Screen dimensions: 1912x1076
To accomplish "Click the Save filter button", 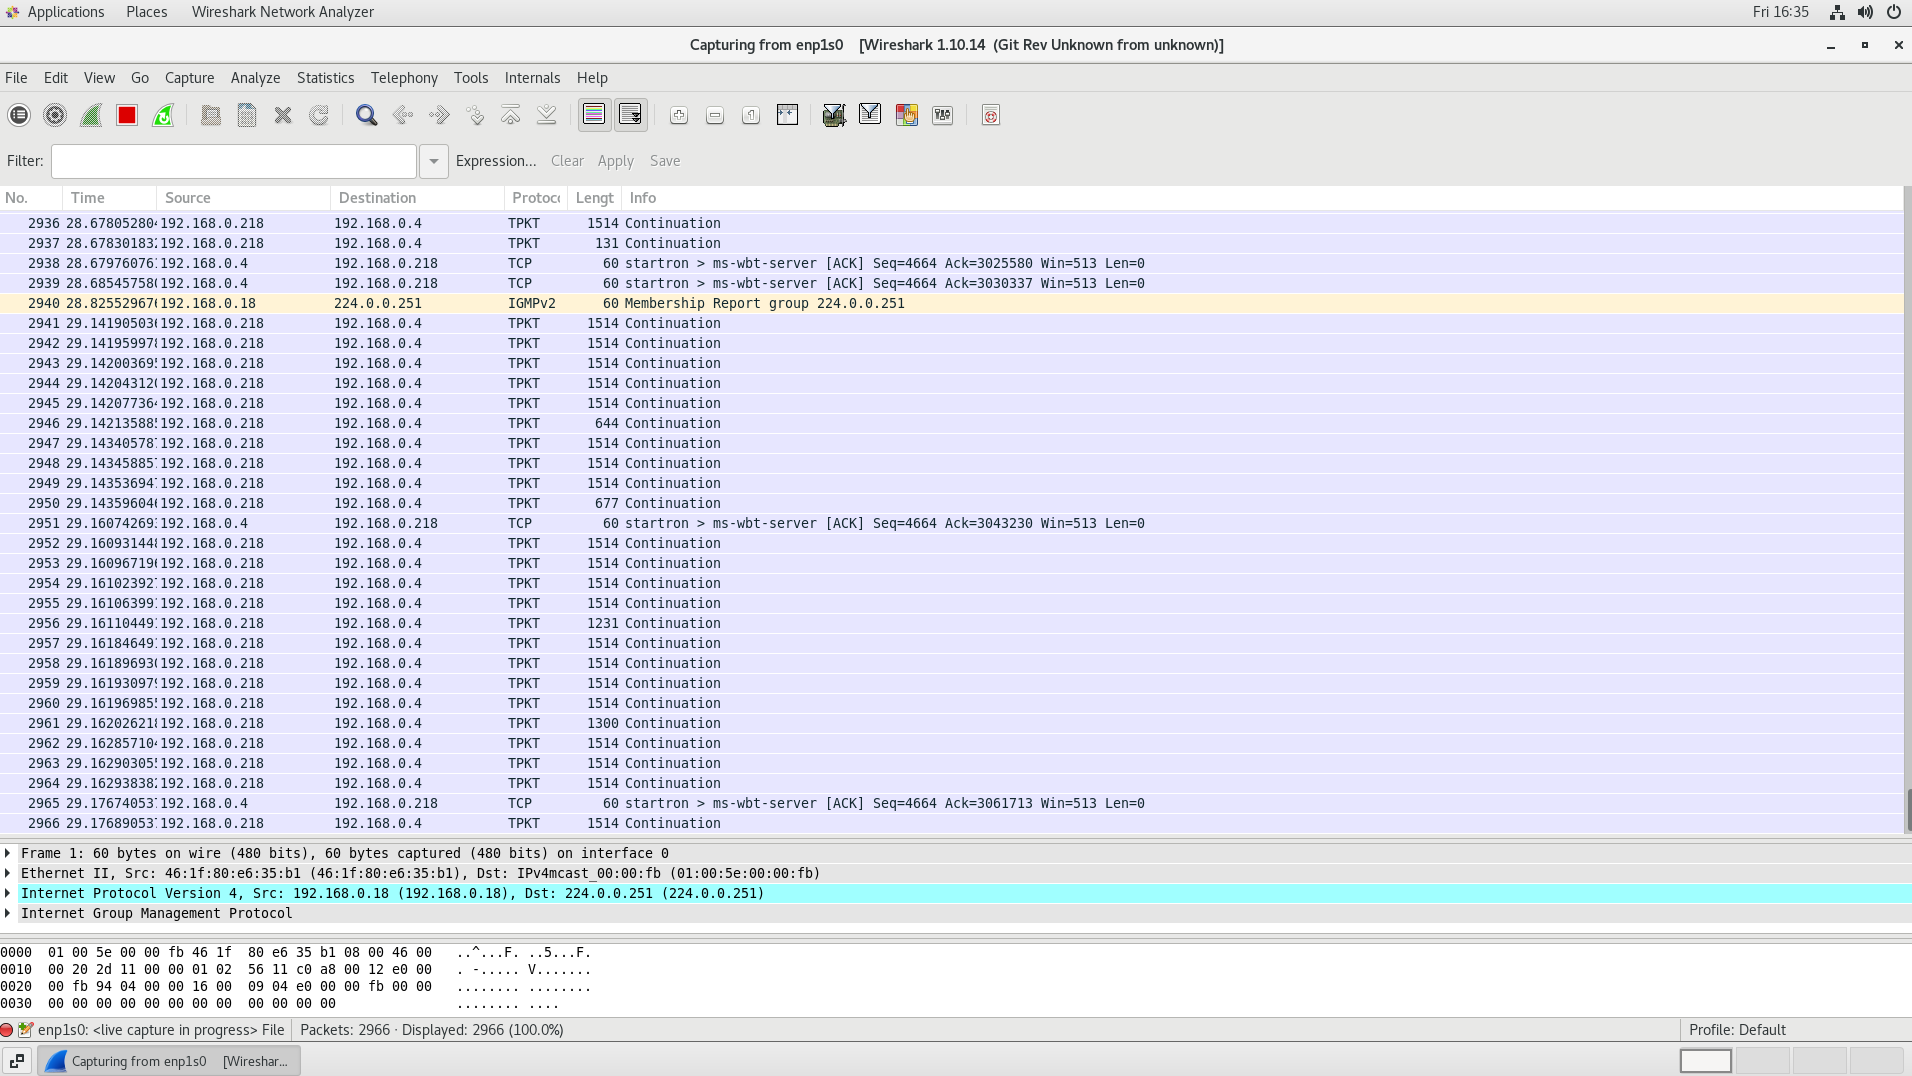I will click(x=665, y=161).
